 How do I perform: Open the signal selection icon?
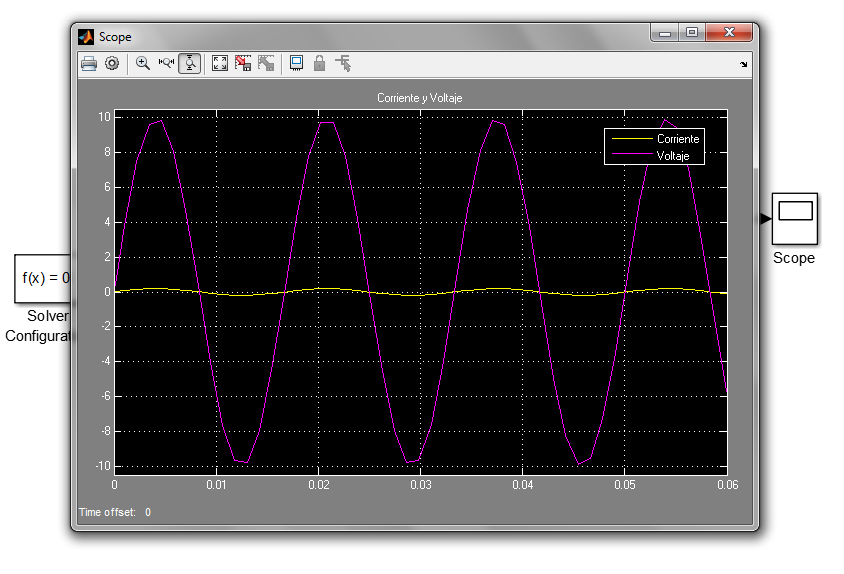click(x=343, y=64)
